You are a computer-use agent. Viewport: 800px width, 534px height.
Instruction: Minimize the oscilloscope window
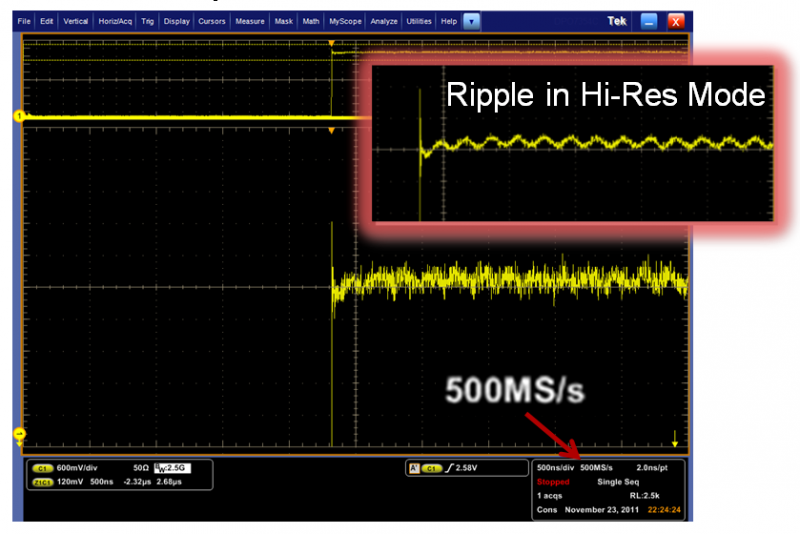click(650, 21)
